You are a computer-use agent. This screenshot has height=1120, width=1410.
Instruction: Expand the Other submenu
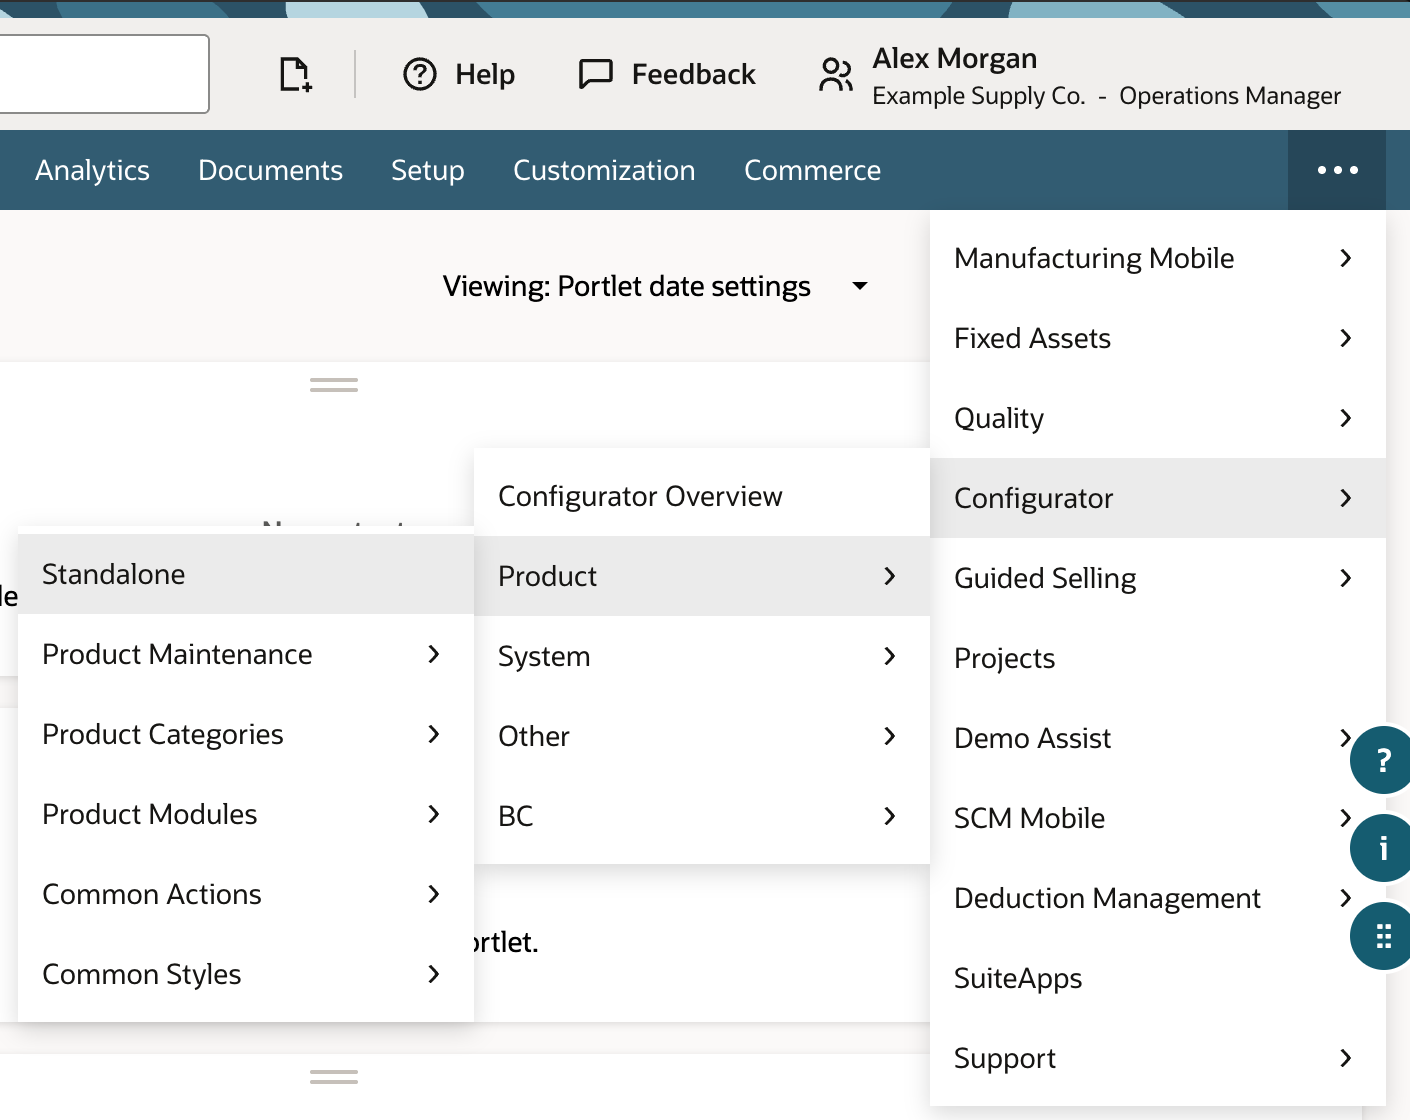click(x=702, y=736)
